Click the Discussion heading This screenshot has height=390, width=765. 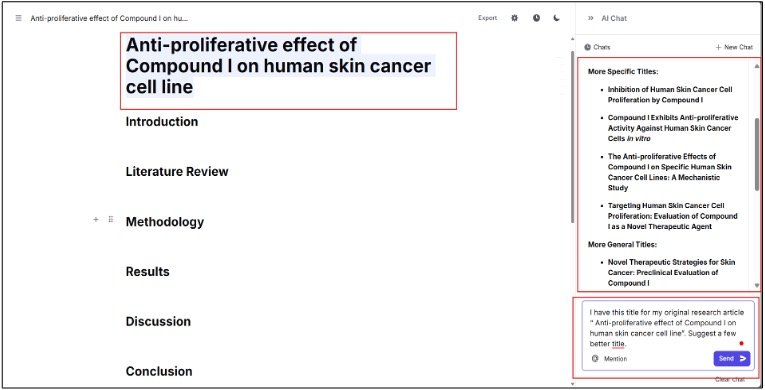tap(158, 321)
